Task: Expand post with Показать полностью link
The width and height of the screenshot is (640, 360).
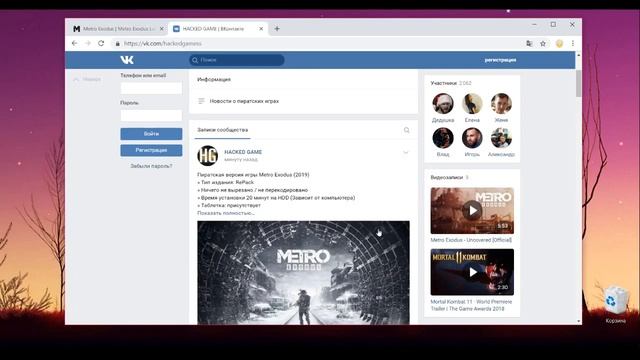Action: [x=226, y=213]
